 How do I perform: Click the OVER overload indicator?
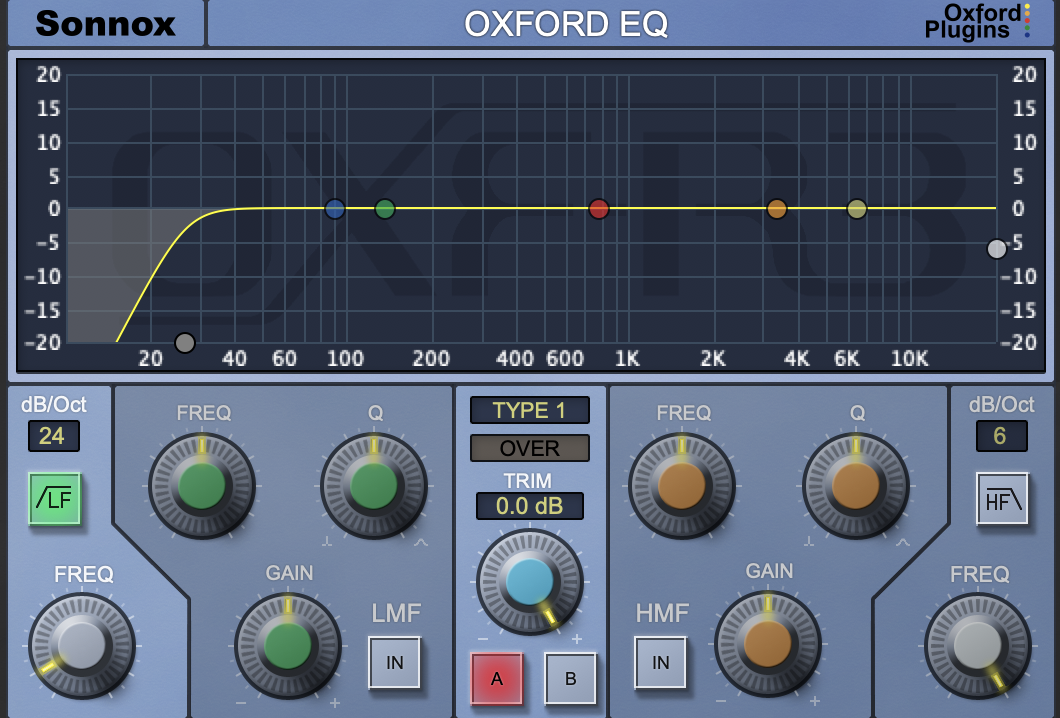(529, 448)
